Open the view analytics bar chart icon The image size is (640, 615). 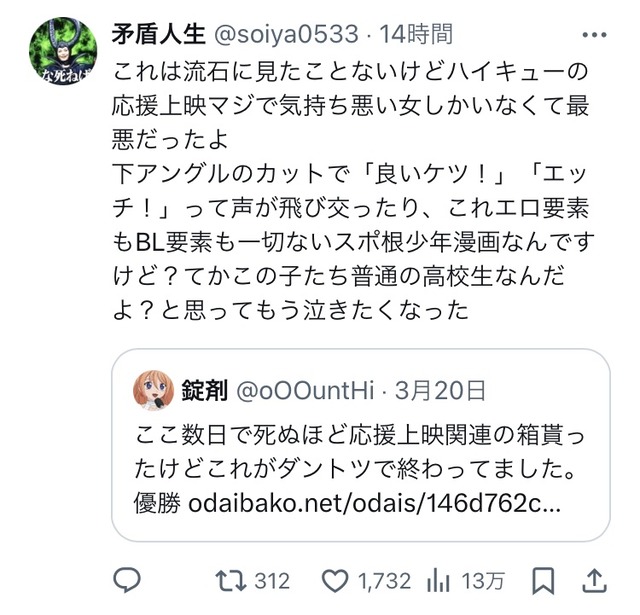click(438, 580)
